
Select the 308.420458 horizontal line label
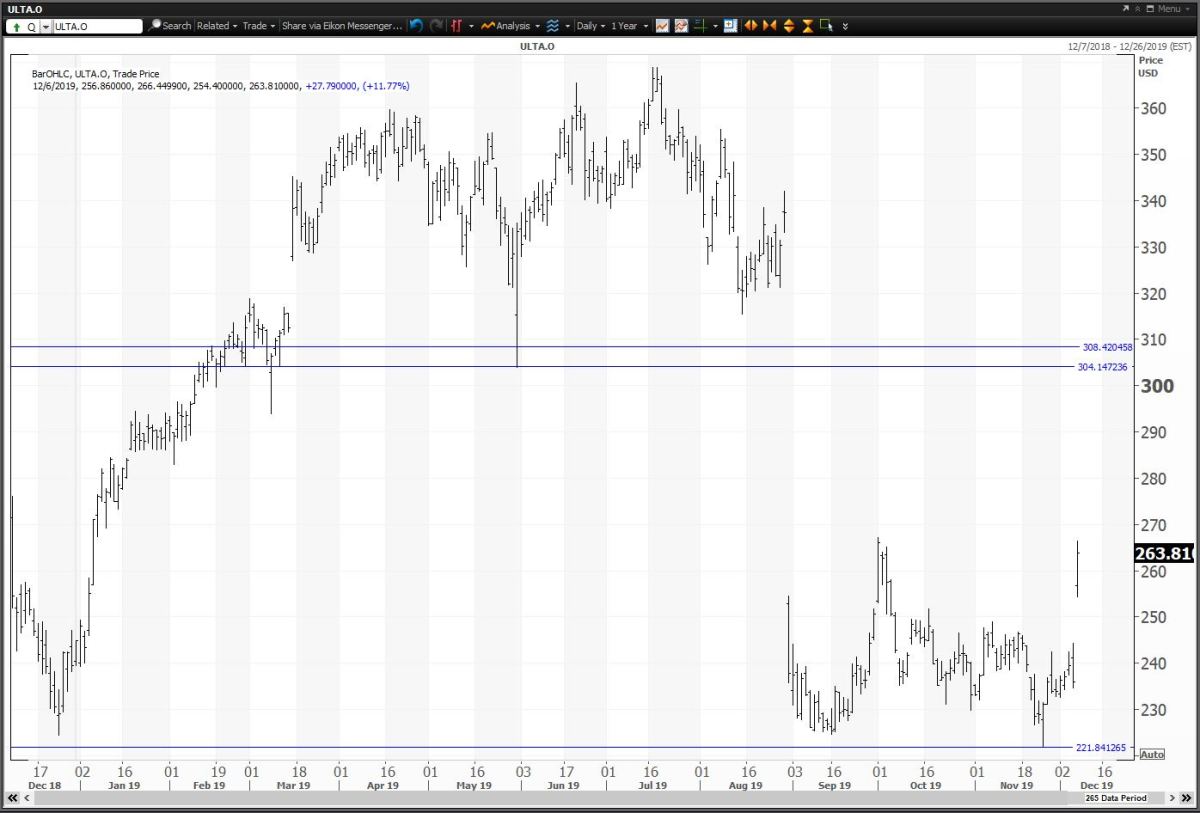pos(1107,347)
